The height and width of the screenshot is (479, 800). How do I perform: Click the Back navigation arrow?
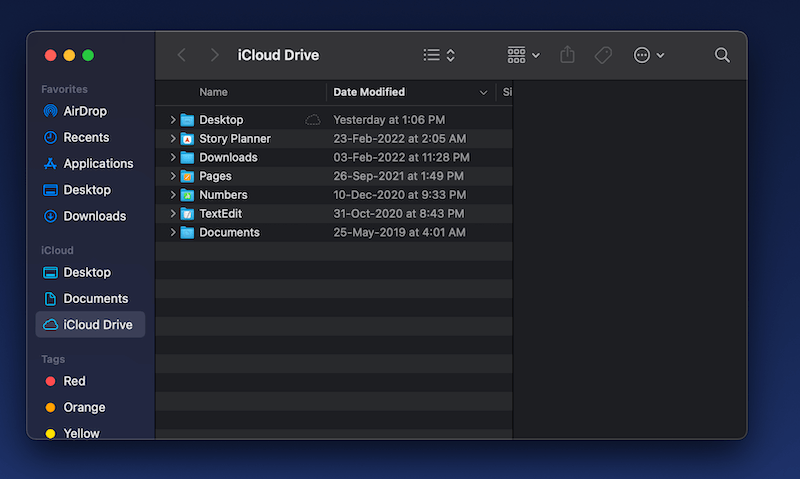point(182,55)
